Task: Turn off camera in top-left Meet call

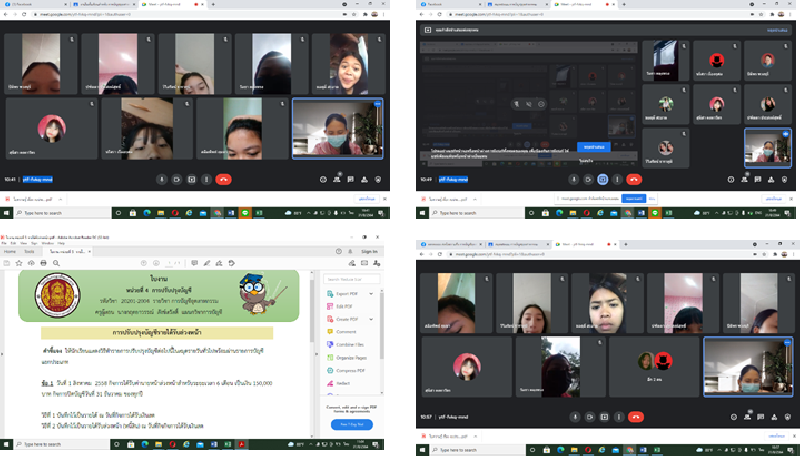Action: pos(174,179)
